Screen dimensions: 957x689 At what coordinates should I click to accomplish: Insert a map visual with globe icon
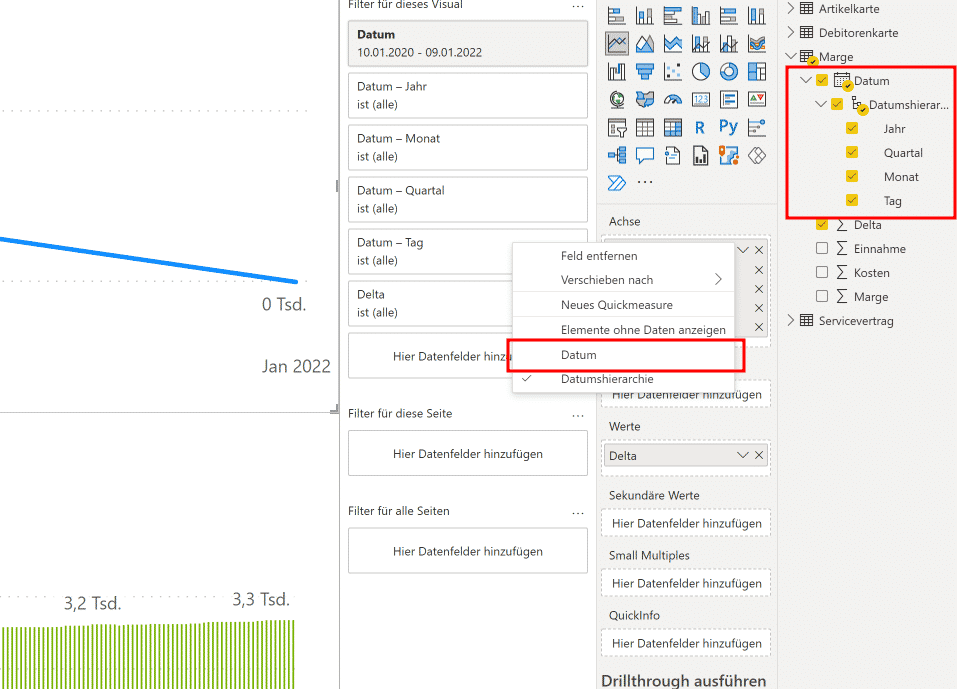(x=616, y=99)
